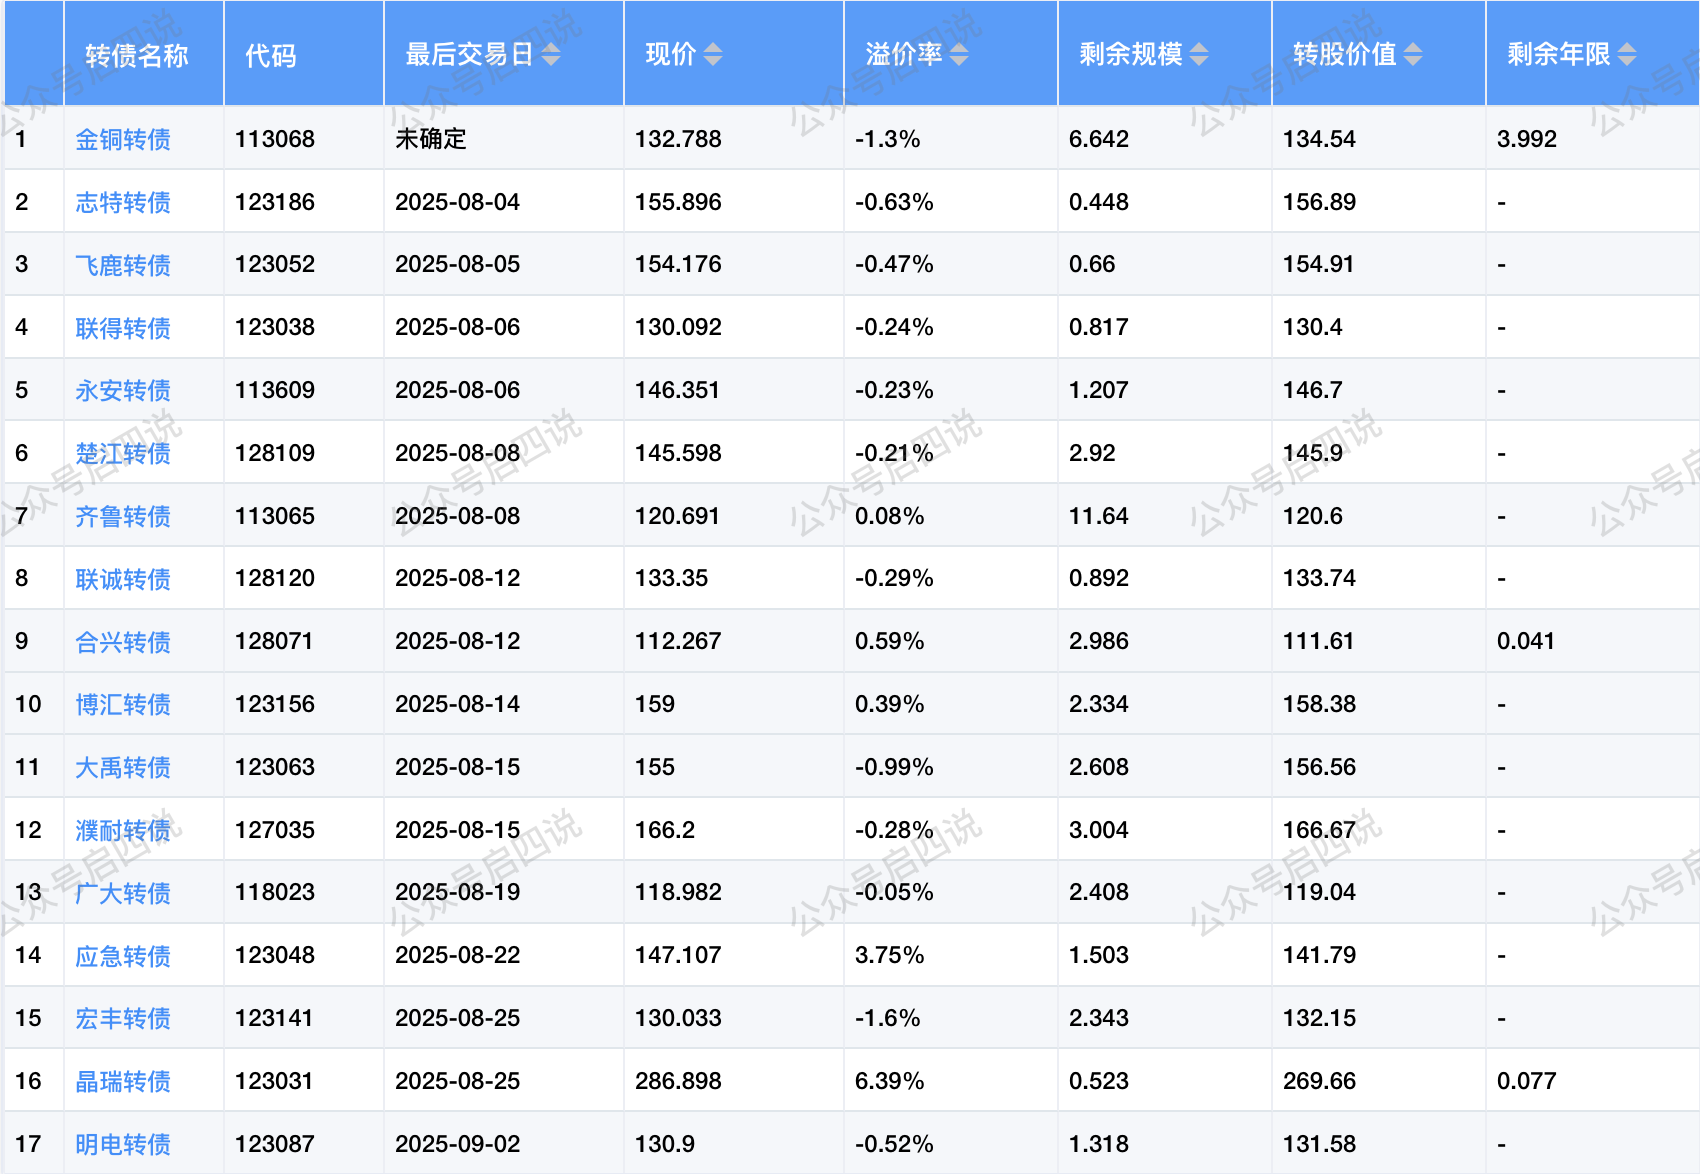
Task: Click the 代码 column header
Action: pyautogui.click(x=271, y=55)
